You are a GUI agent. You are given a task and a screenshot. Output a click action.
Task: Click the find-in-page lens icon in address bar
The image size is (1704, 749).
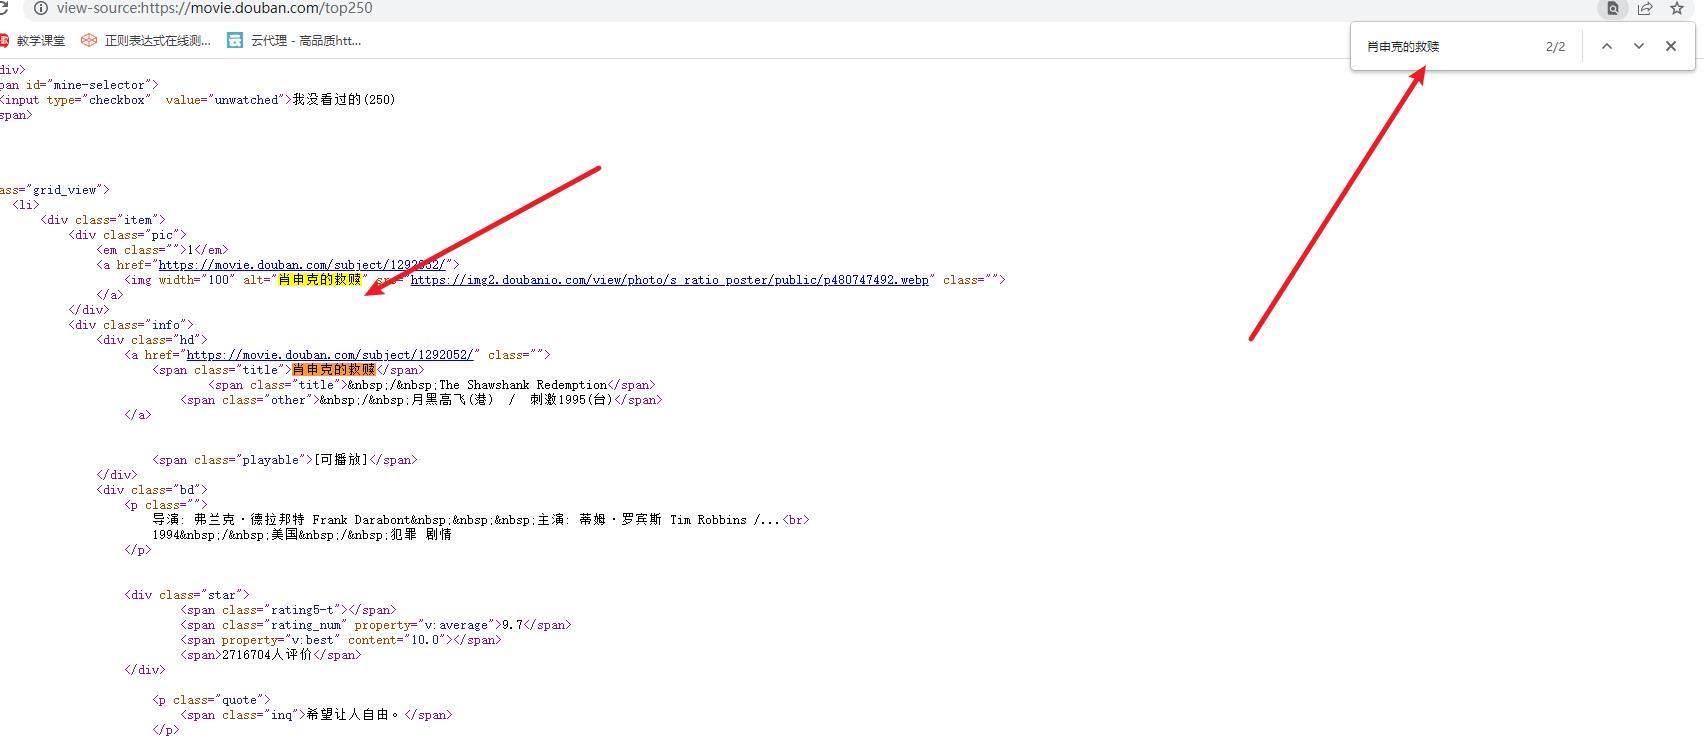coord(1613,8)
